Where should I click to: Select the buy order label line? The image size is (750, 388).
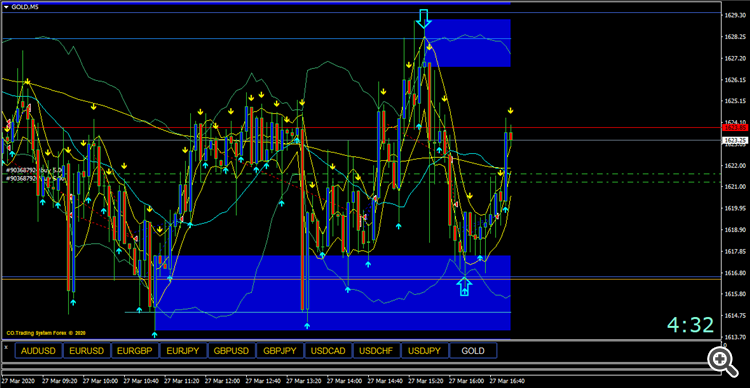click(x=34, y=170)
